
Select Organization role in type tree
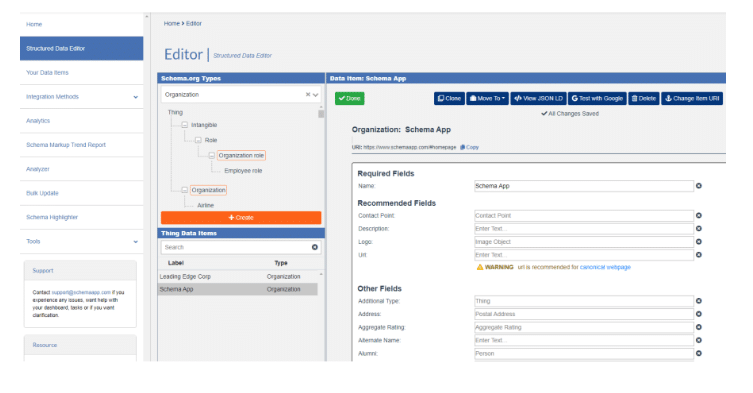pyautogui.click(x=241, y=156)
